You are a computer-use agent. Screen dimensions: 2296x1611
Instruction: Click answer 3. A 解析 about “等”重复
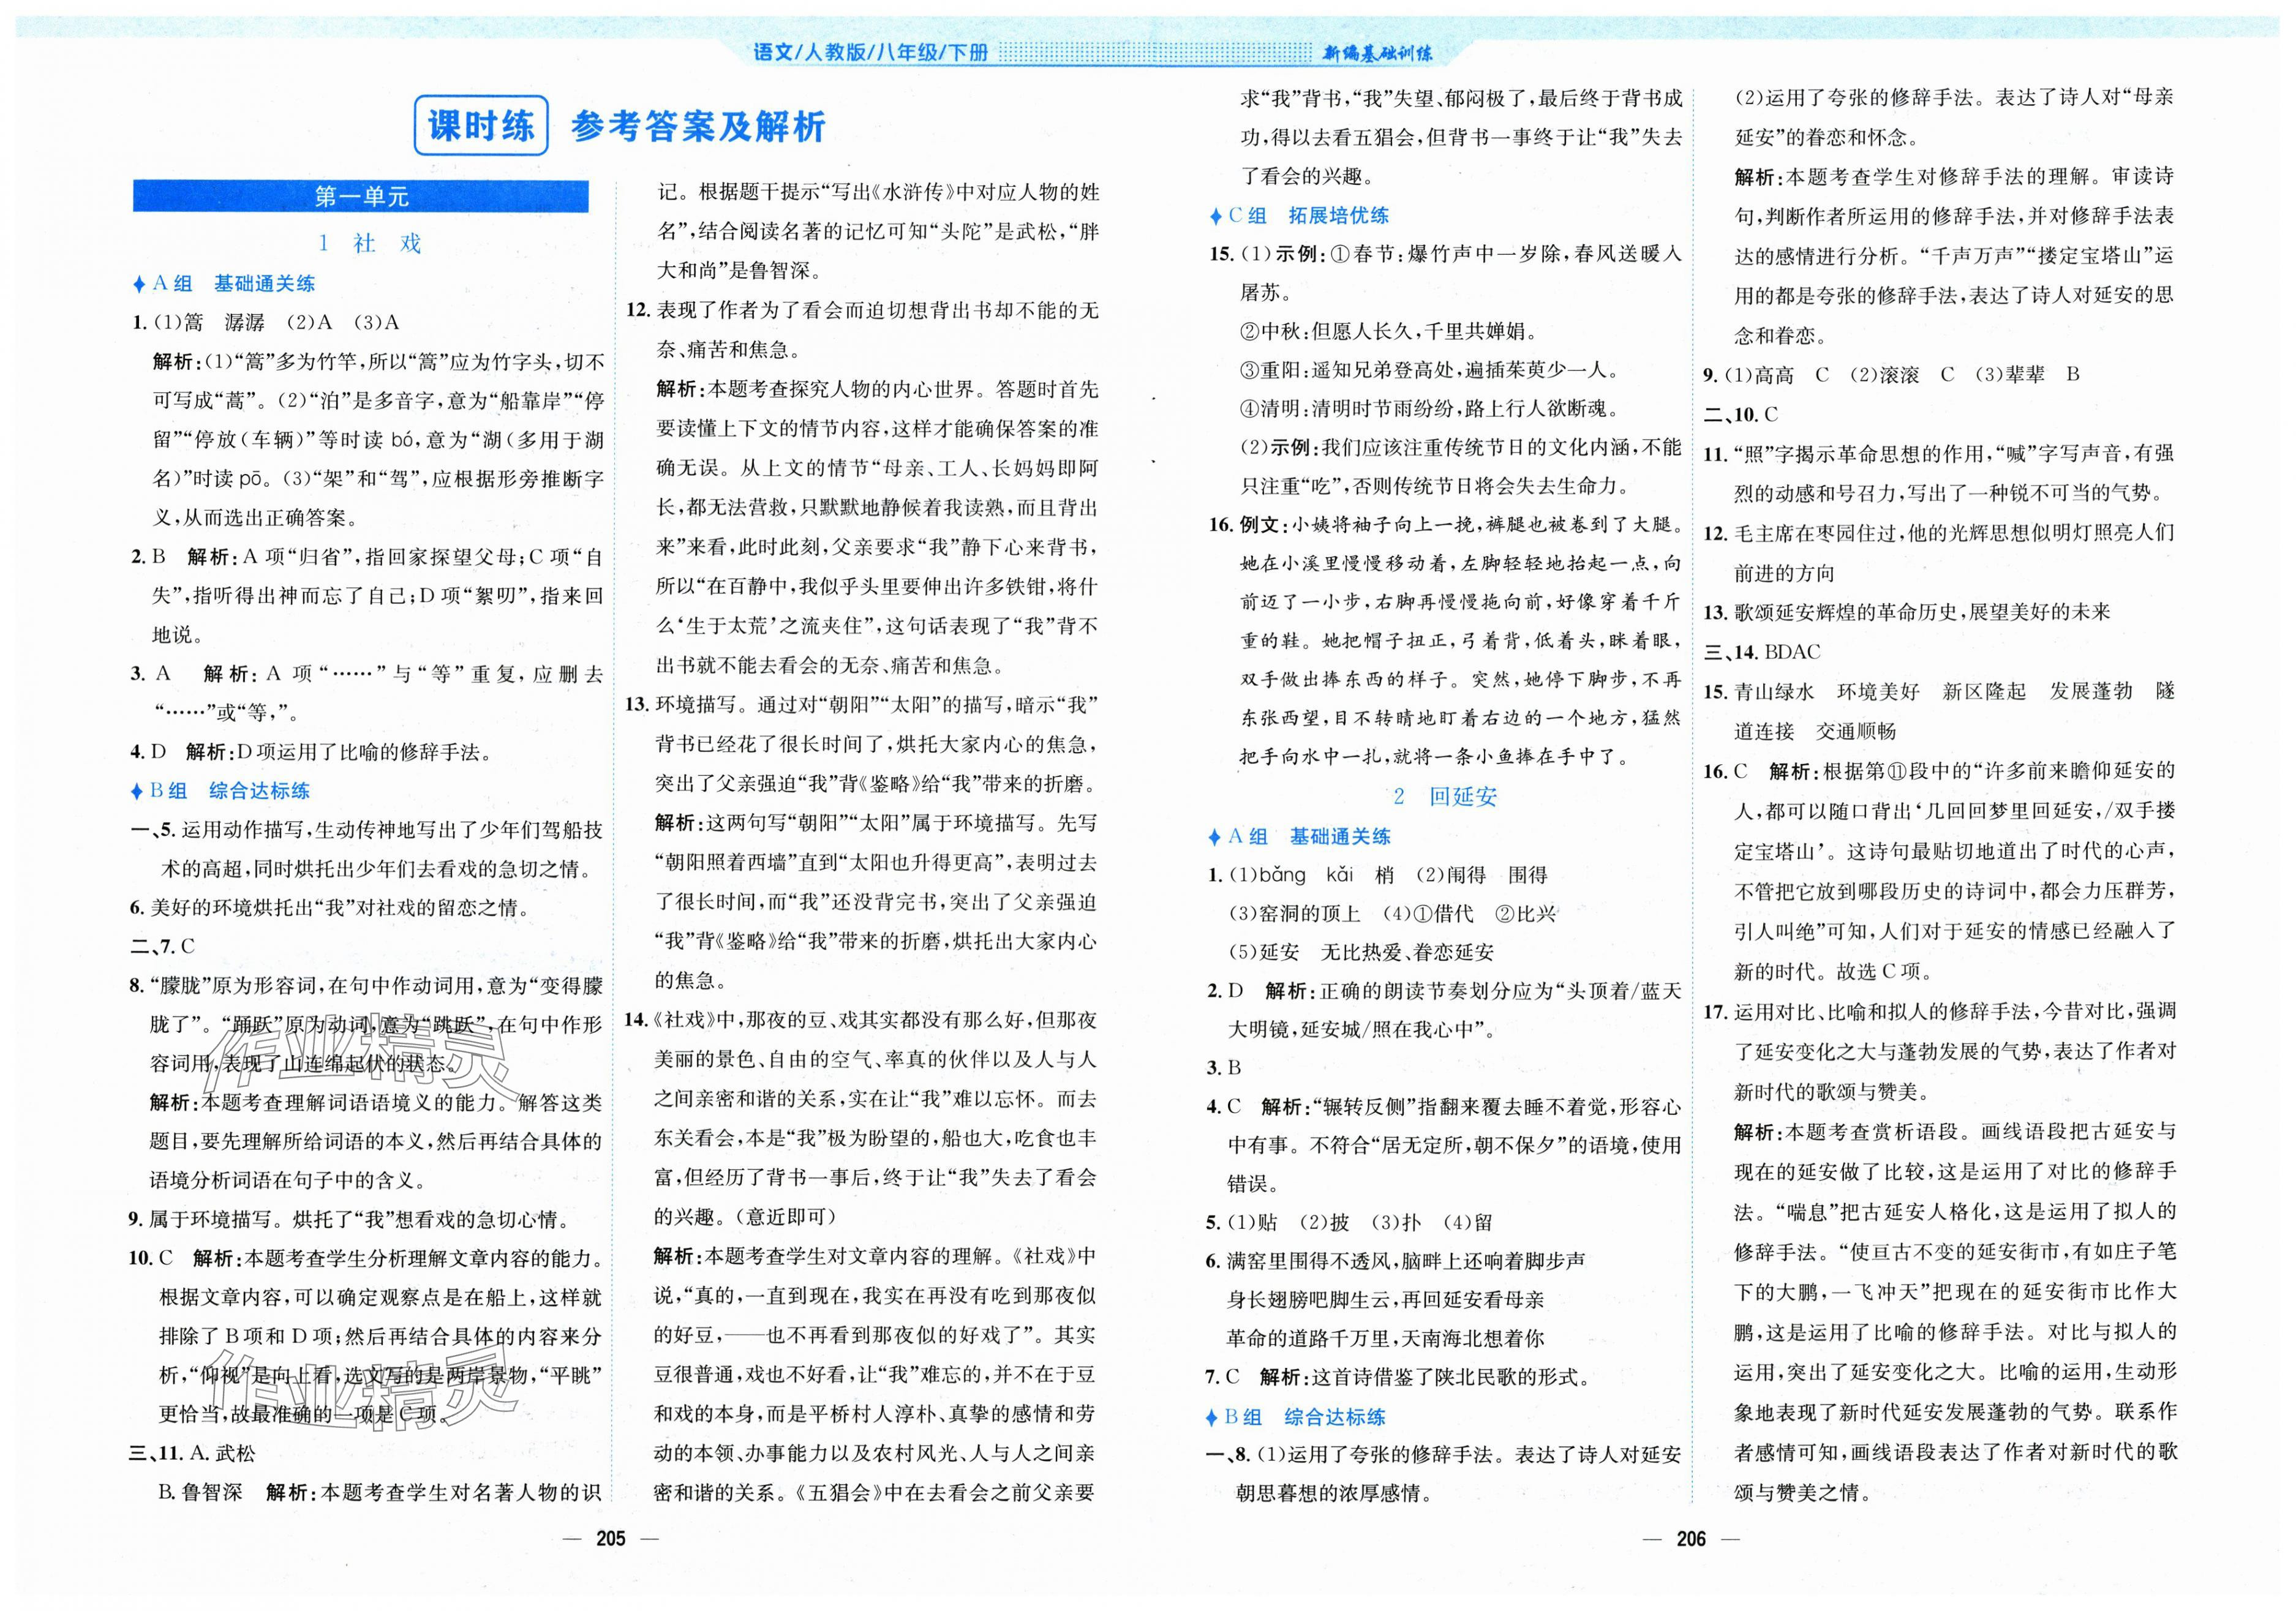click(367, 674)
